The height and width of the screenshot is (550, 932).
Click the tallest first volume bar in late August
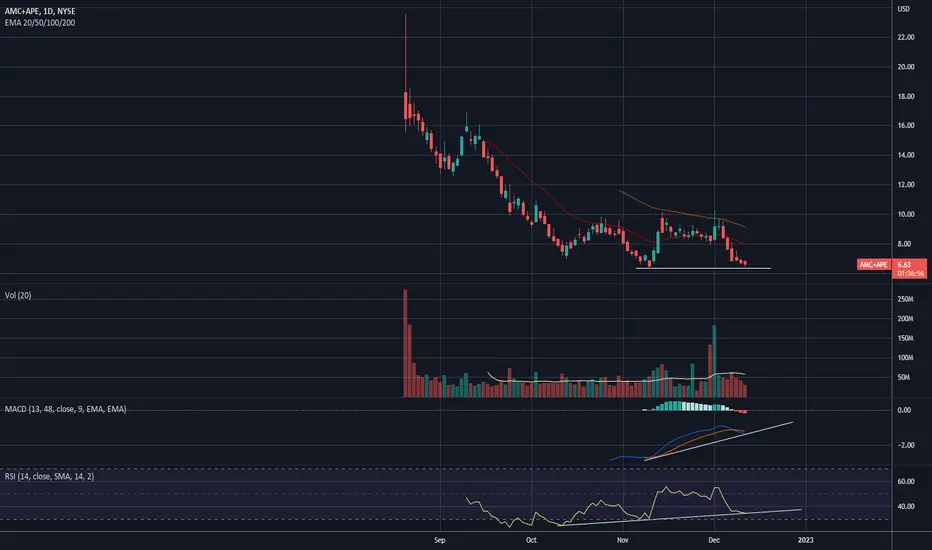[405, 343]
